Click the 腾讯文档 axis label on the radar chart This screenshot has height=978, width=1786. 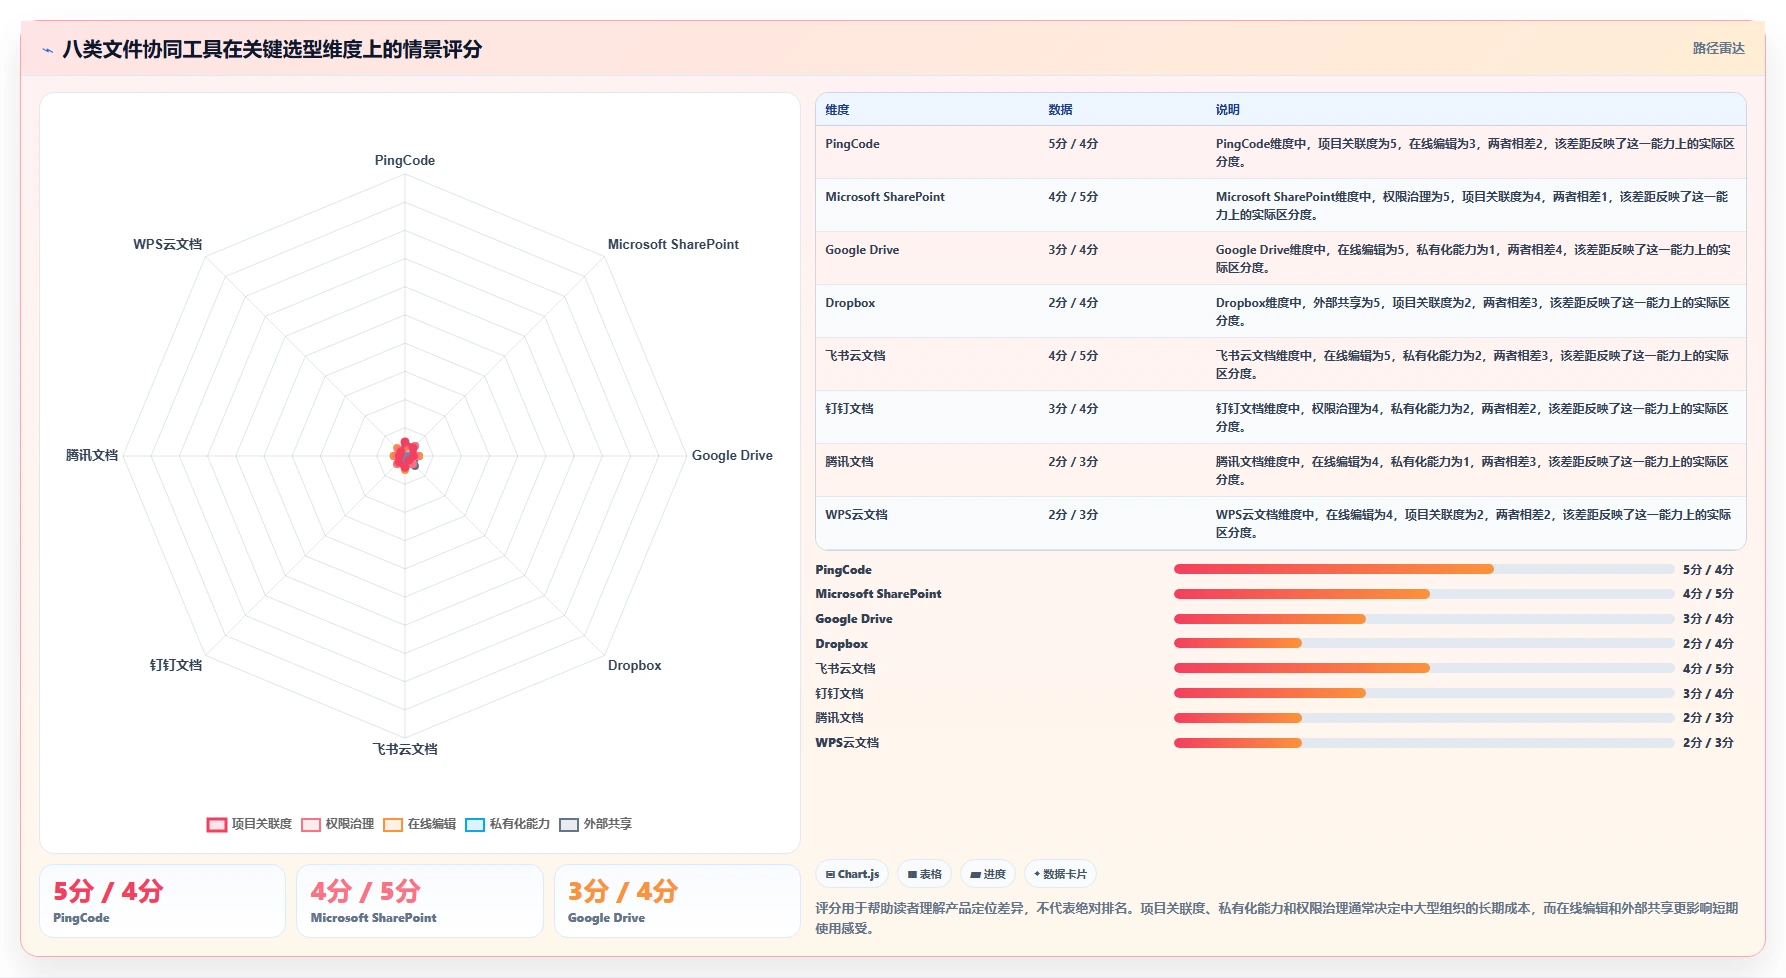coord(92,456)
